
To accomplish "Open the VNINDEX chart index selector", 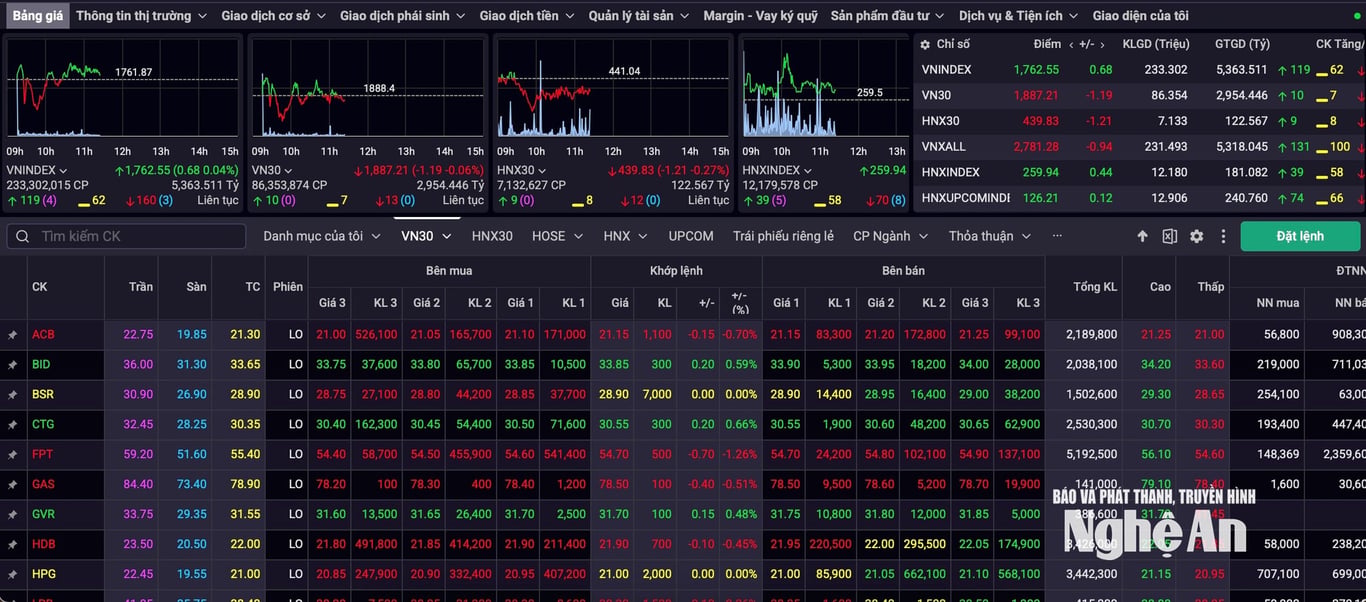I will (37, 170).
